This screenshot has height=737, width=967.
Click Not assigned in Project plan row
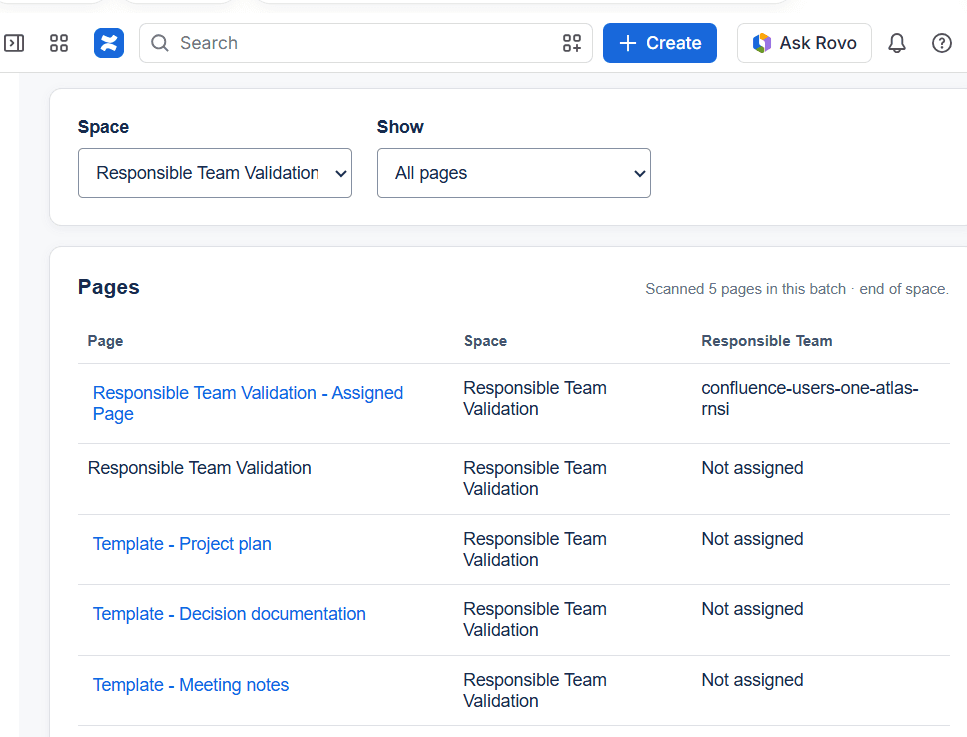coord(752,539)
